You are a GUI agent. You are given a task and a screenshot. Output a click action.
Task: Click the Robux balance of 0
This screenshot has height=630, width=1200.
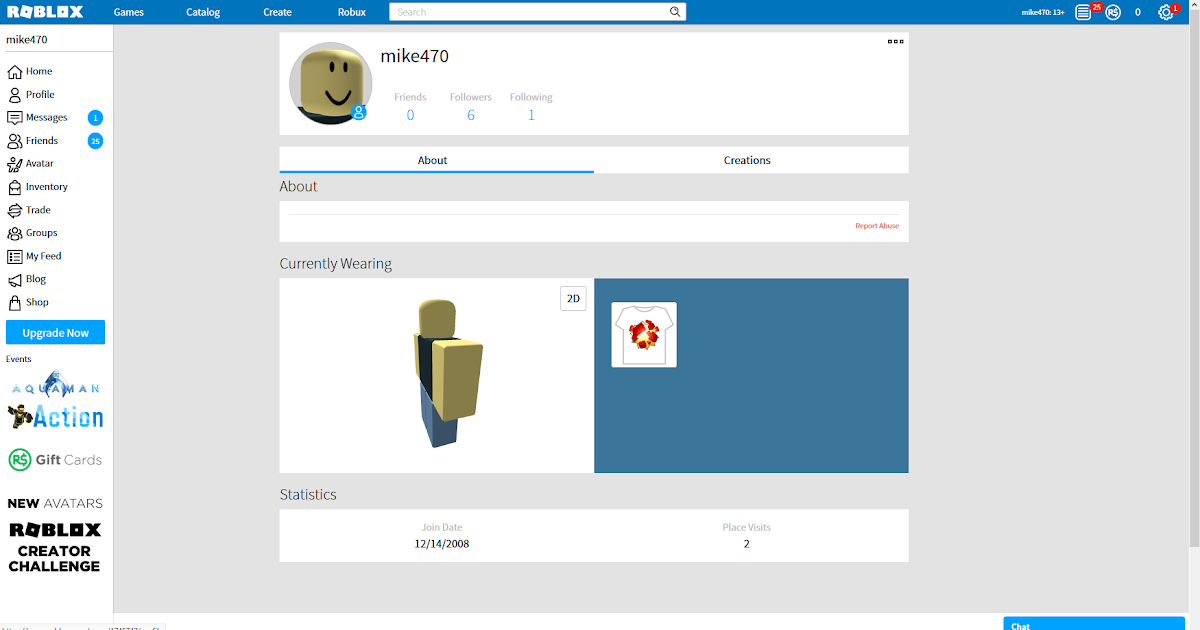click(x=1138, y=12)
